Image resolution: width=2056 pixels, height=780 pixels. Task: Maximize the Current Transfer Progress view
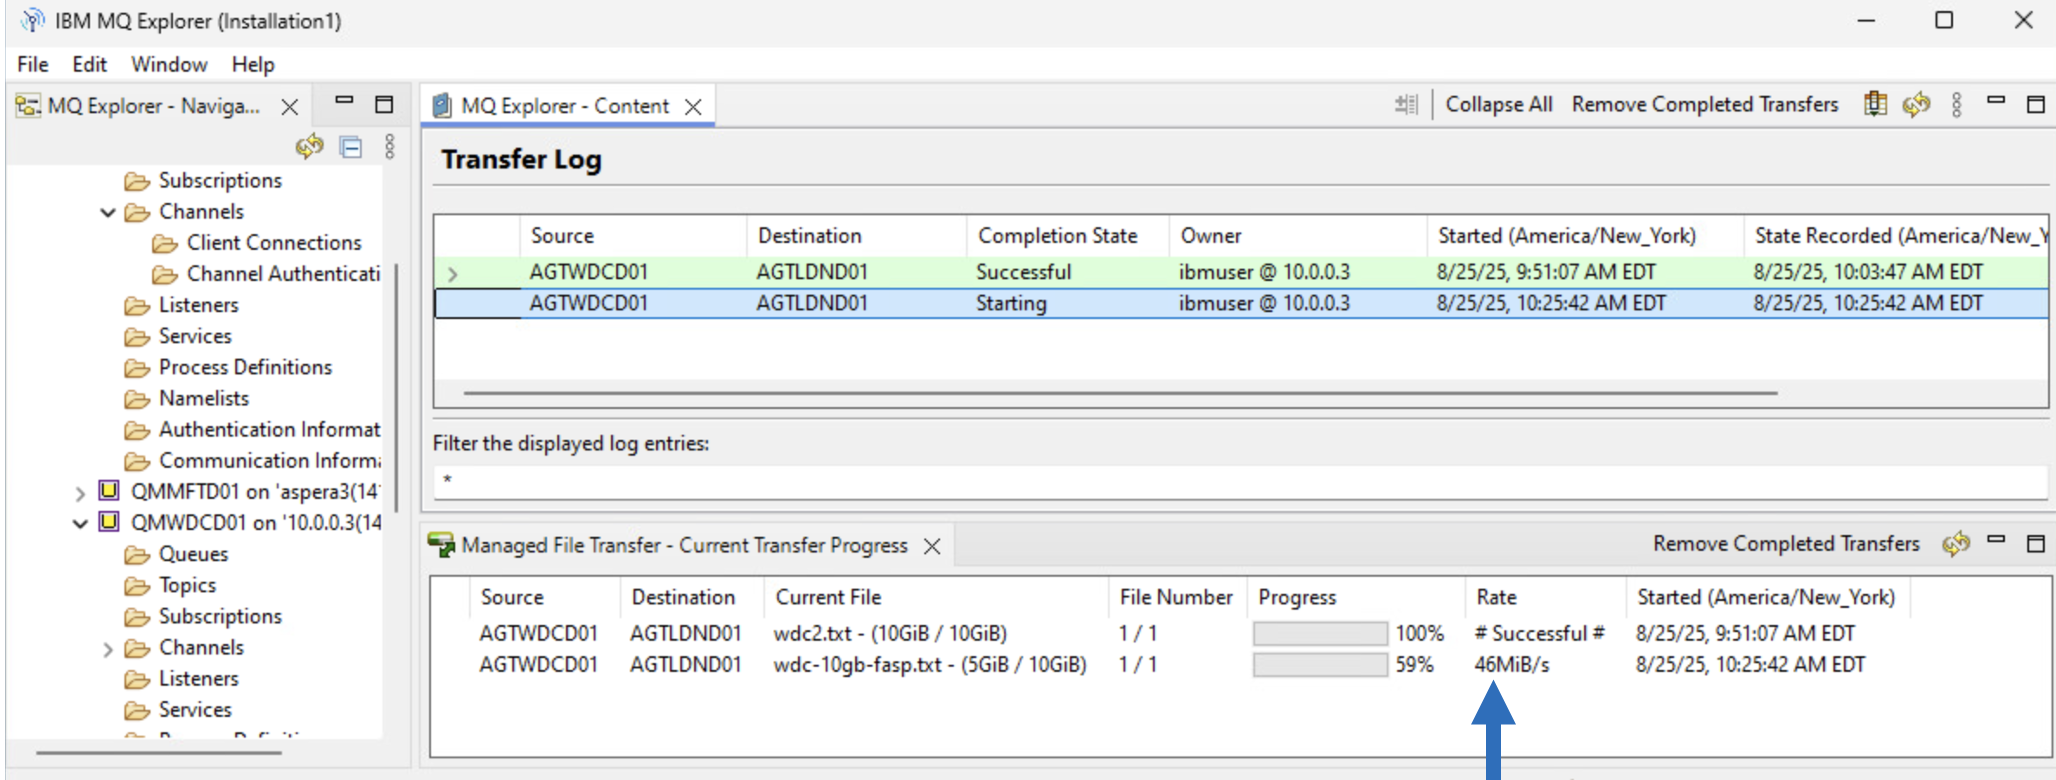[x=2036, y=543]
